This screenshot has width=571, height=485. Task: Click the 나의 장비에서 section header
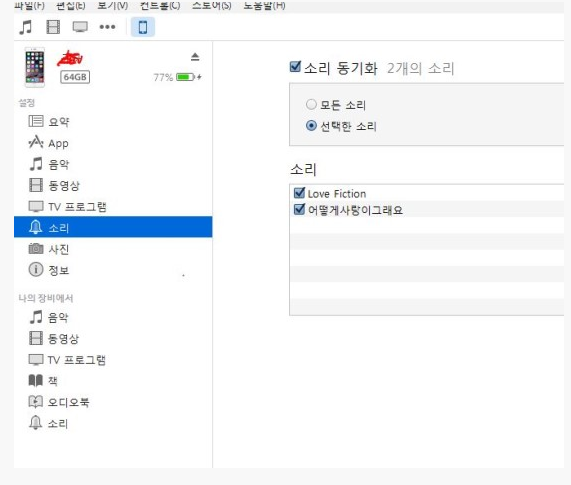[x=46, y=298]
